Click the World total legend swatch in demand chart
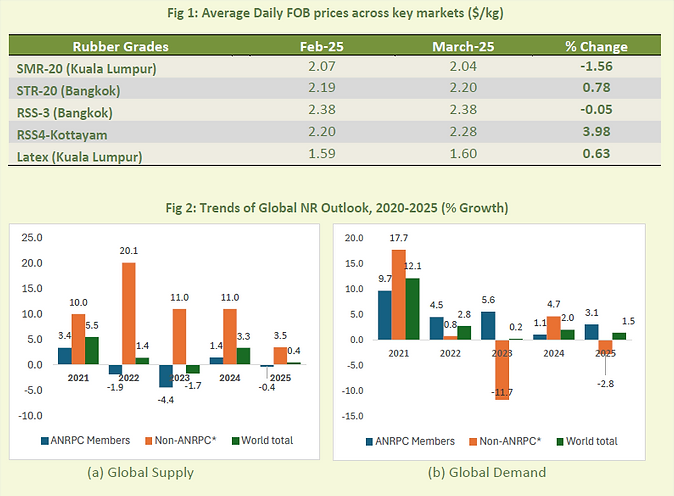 coord(560,442)
